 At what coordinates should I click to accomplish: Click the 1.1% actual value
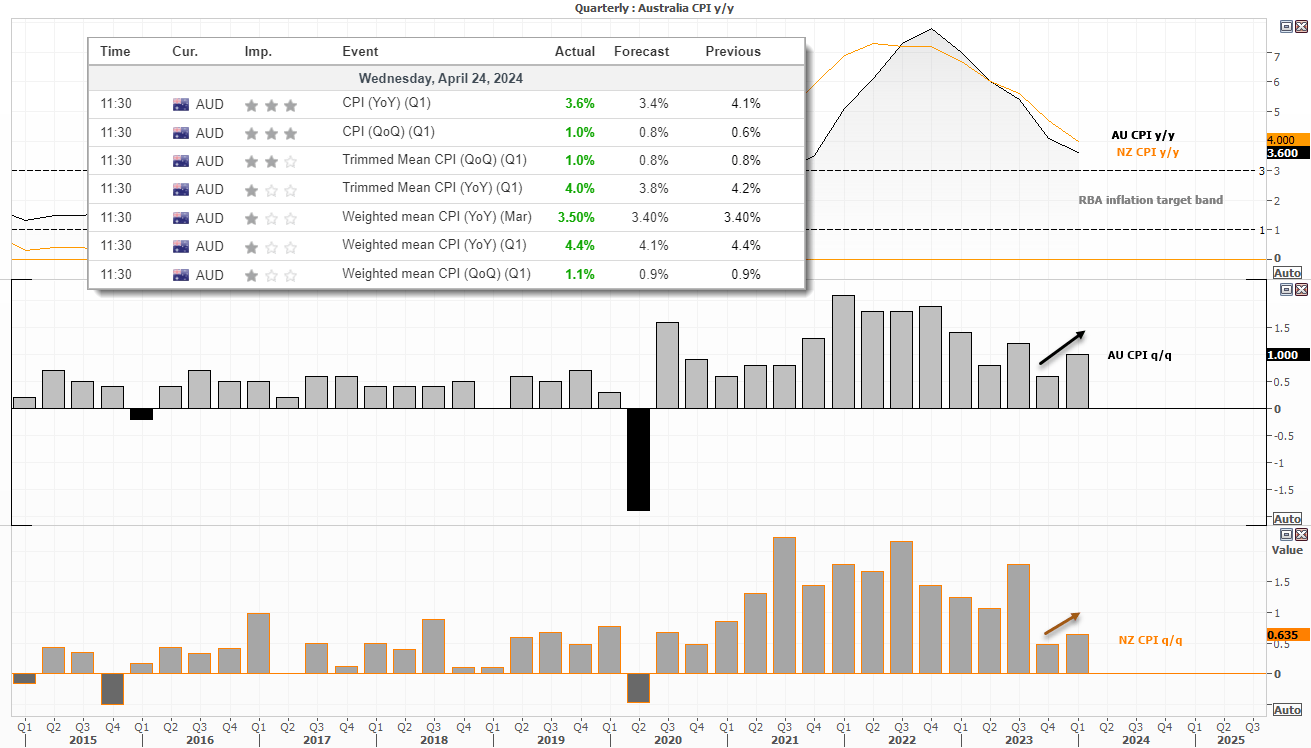click(x=579, y=274)
